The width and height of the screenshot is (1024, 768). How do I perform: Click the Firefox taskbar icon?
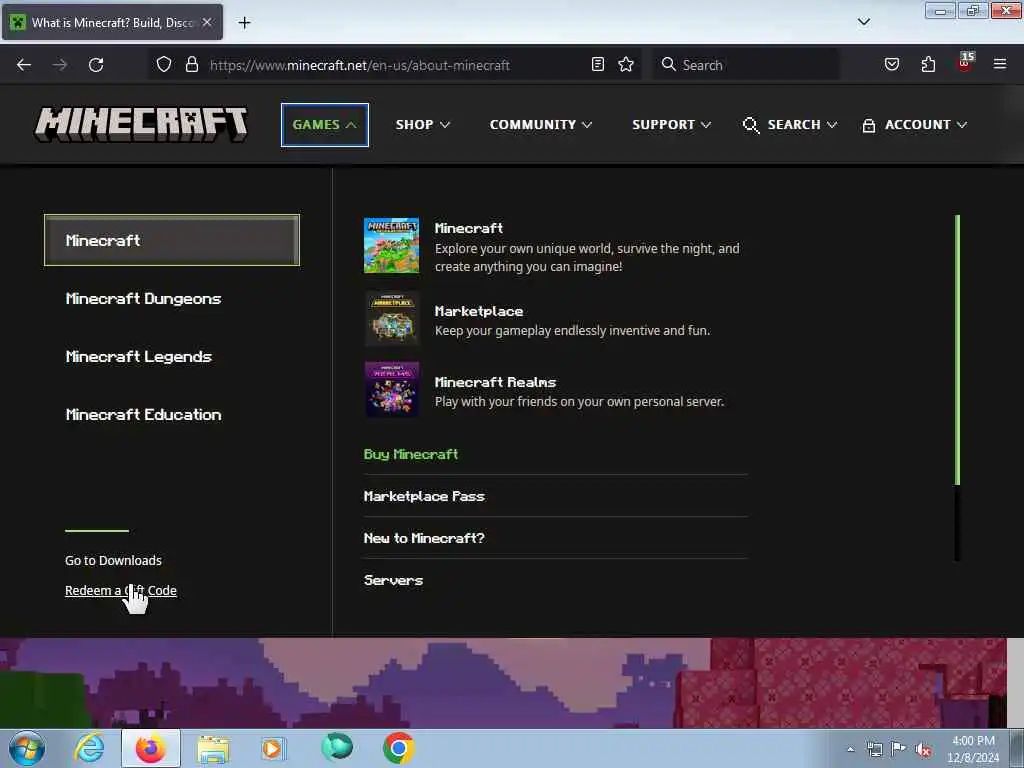tap(151, 748)
